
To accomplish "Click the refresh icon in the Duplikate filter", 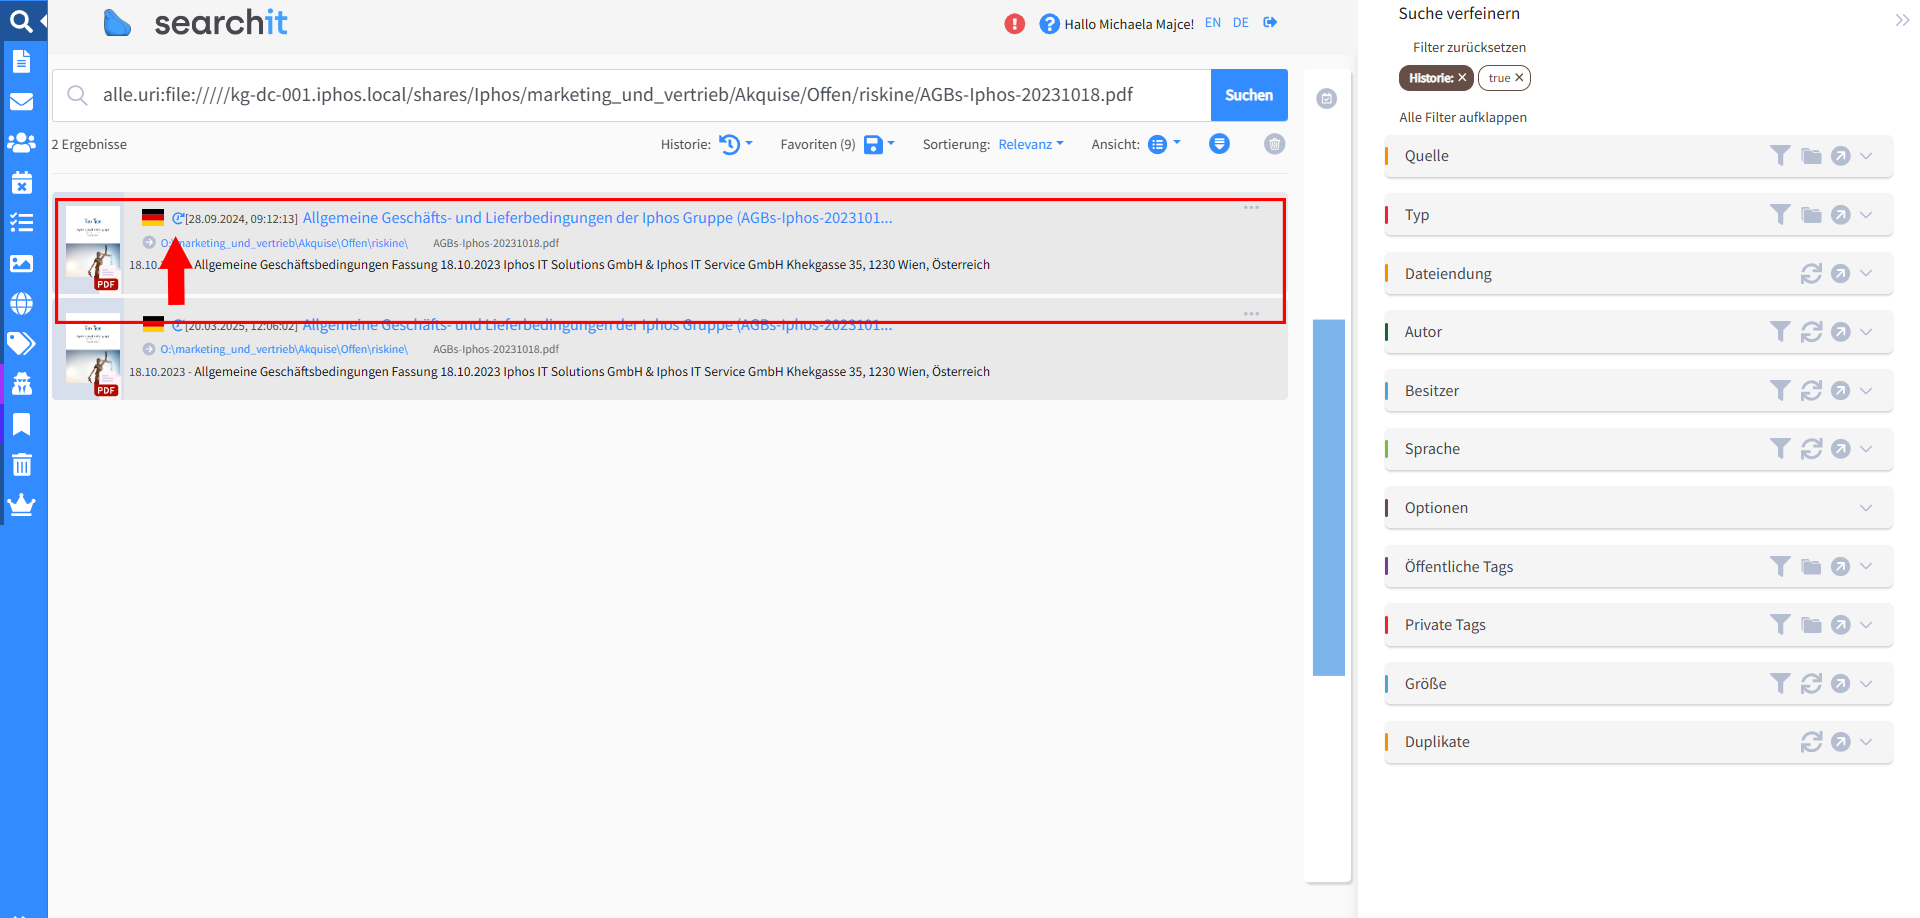I will 1811,742.
